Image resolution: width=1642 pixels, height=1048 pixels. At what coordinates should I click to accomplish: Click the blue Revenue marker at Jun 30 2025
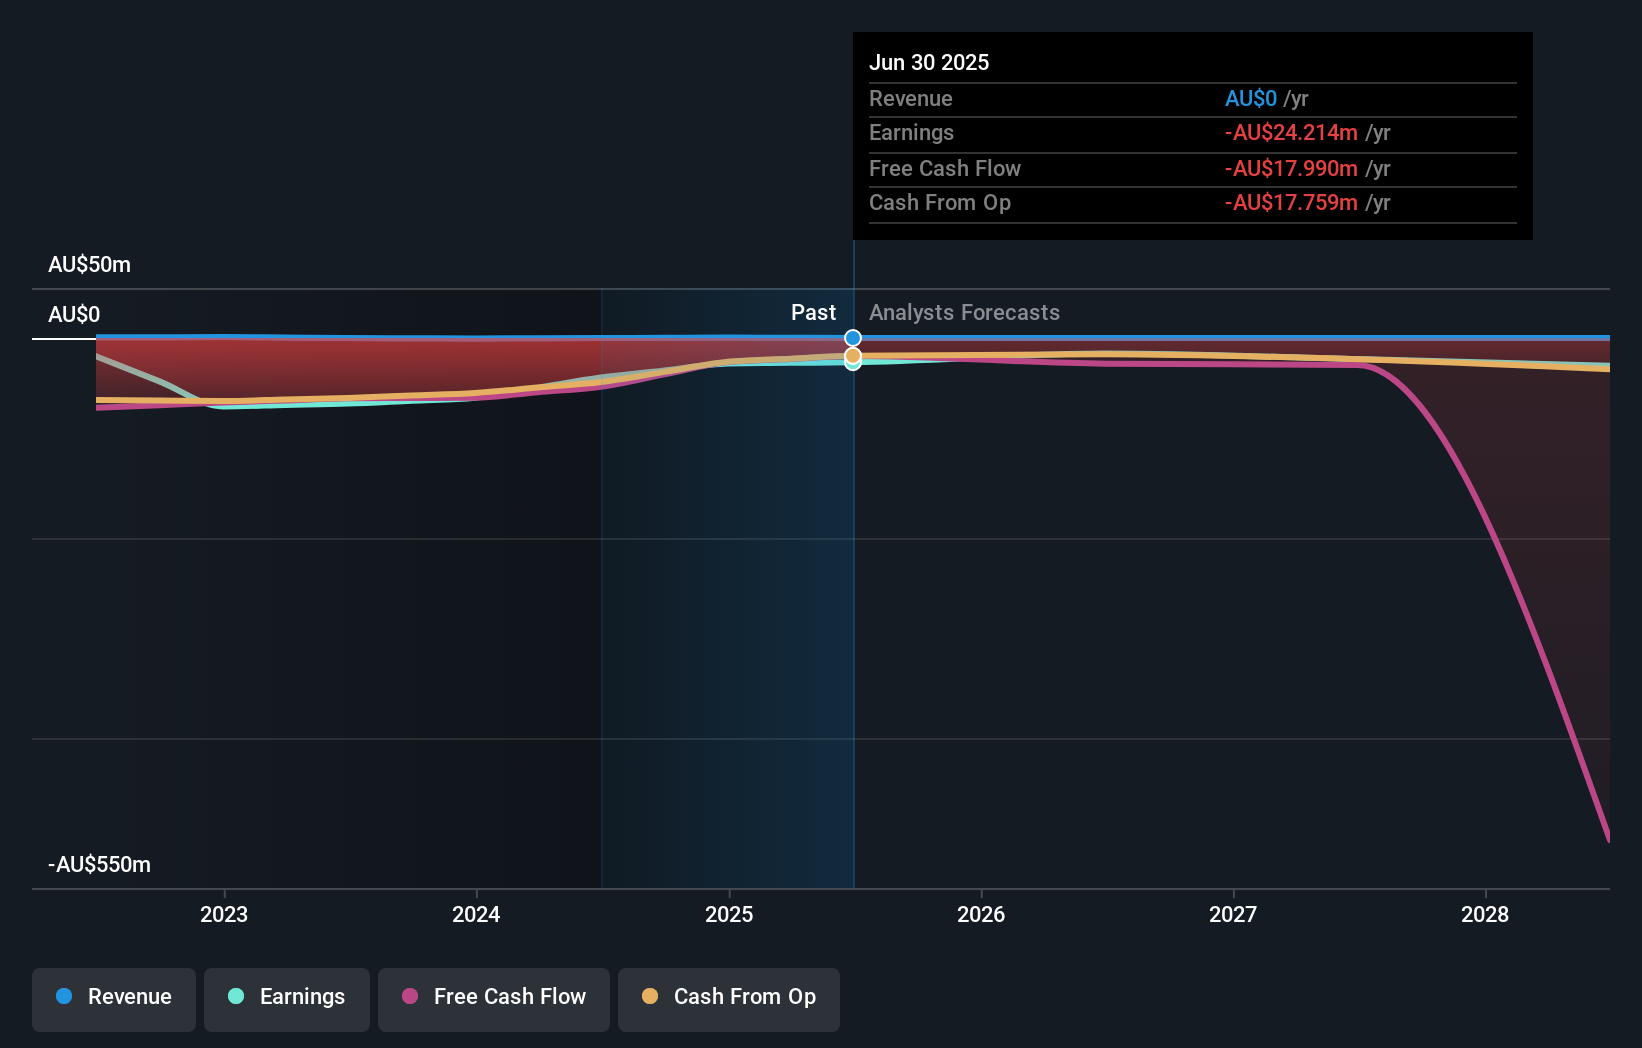853,337
